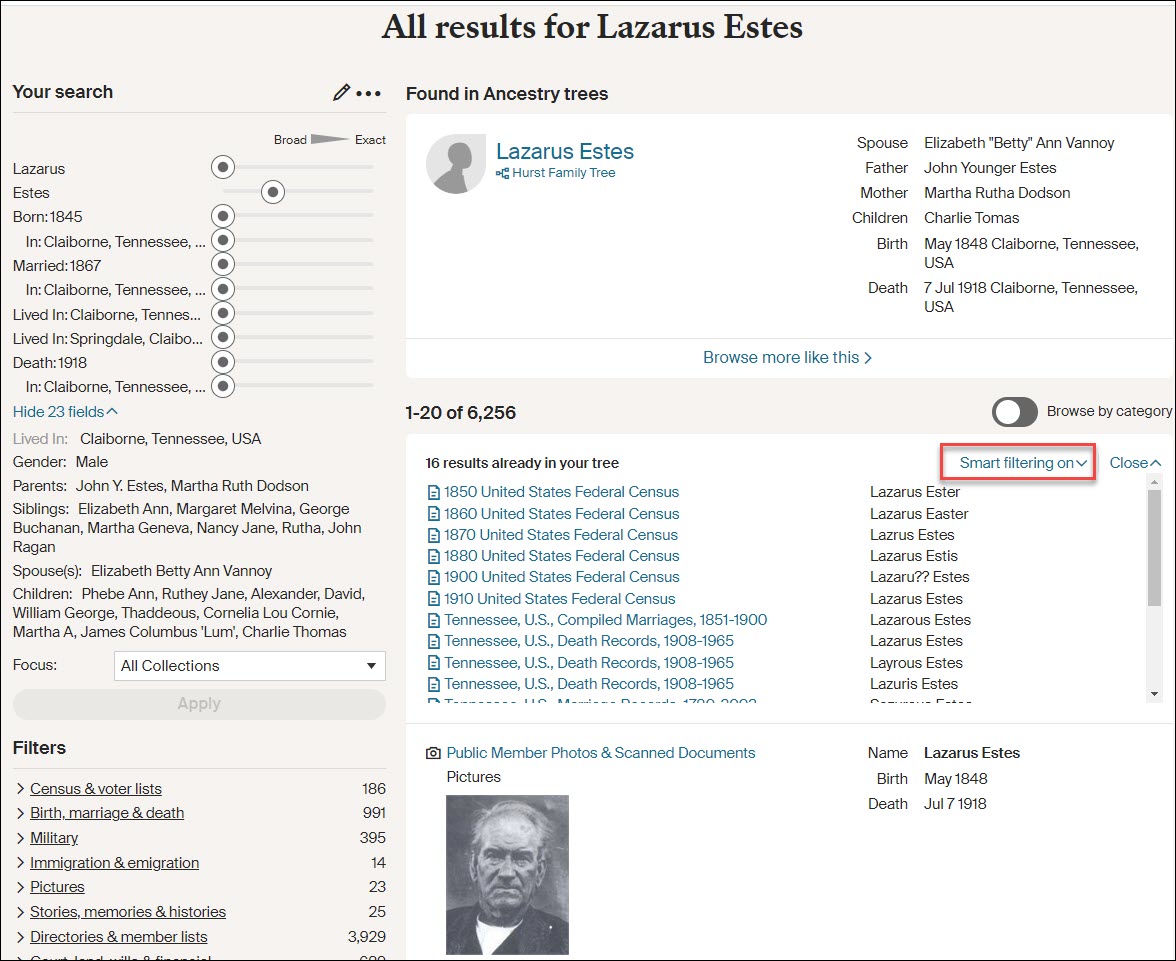Adjust the Estes surname slider handle
Image resolution: width=1176 pixels, height=961 pixels.
pos(273,192)
